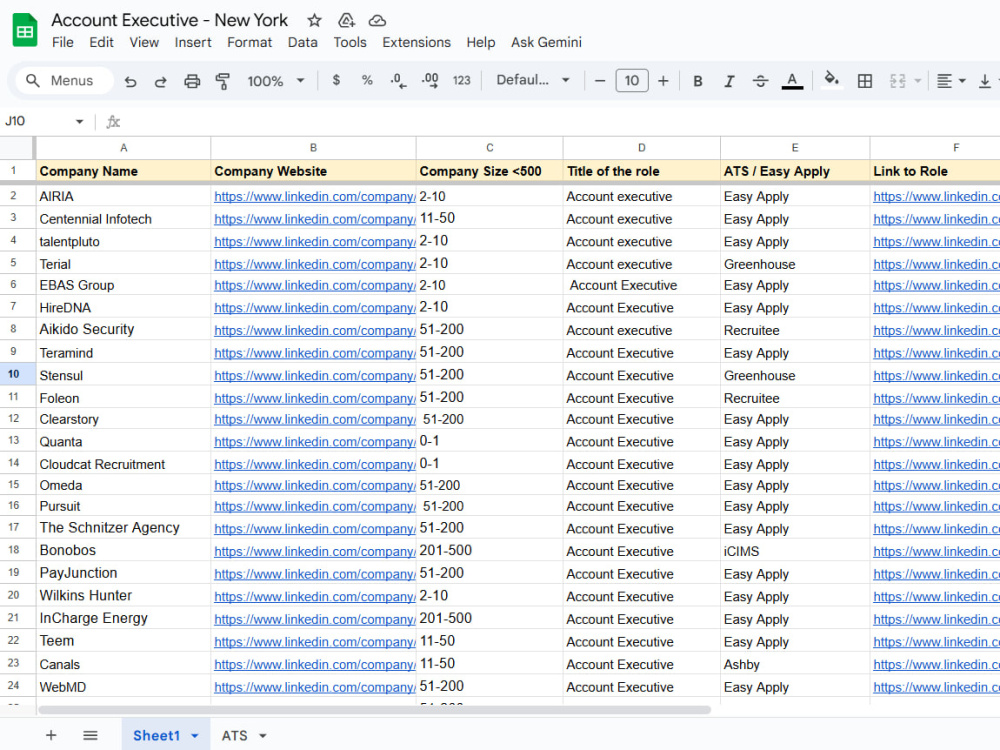Activate the paint format tool
This screenshot has width=1000, height=750.
[x=223, y=81]
